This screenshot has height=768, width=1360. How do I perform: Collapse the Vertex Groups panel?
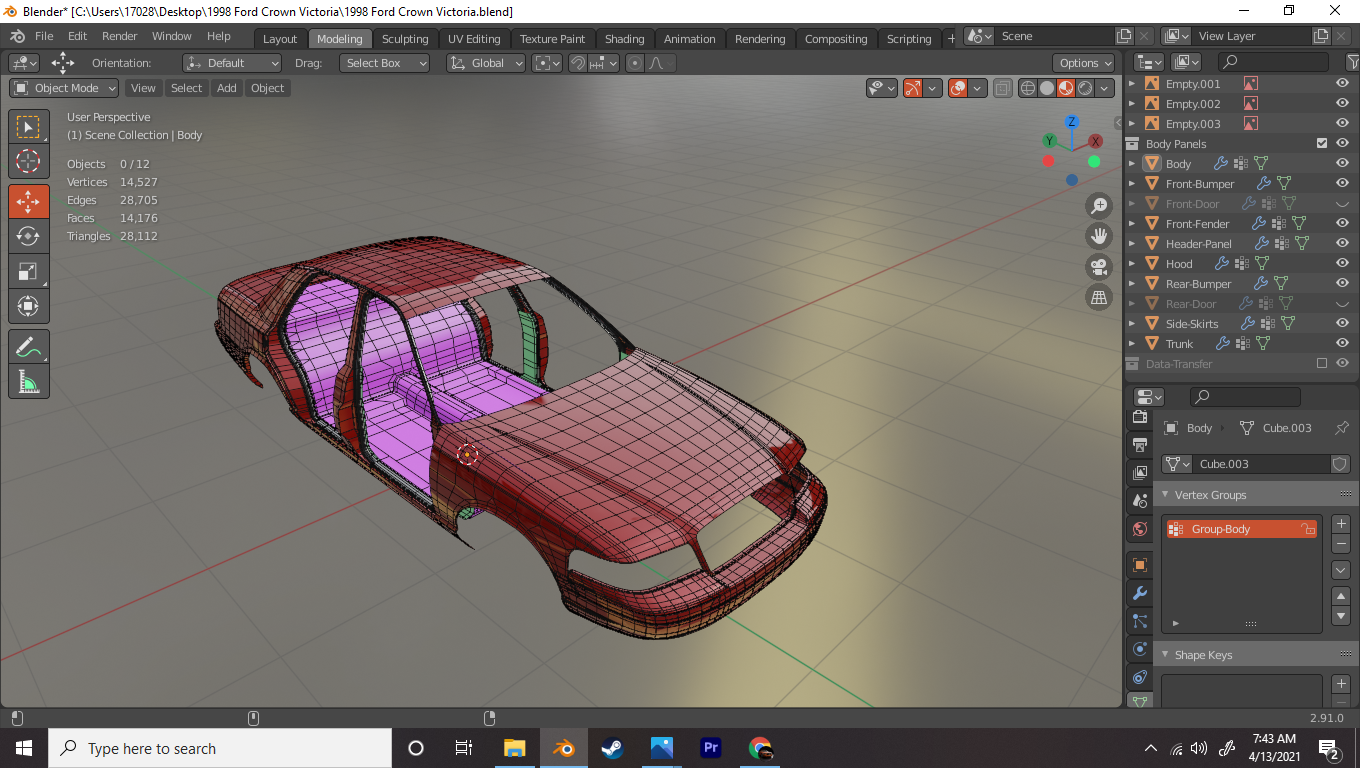(1165, 495)
